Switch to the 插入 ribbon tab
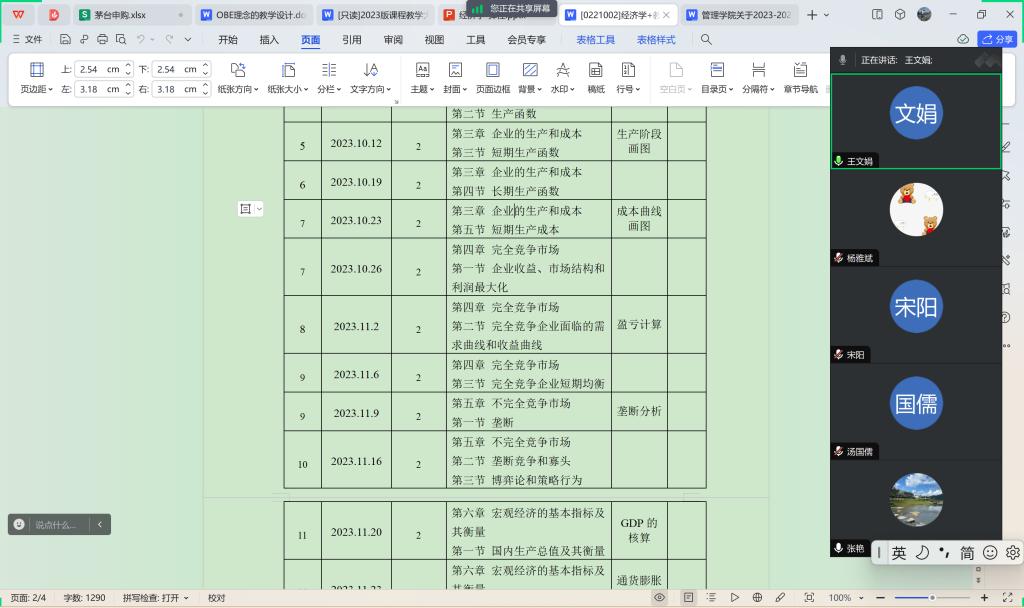This screenshot has height=608, width=1024. (269, 40)
